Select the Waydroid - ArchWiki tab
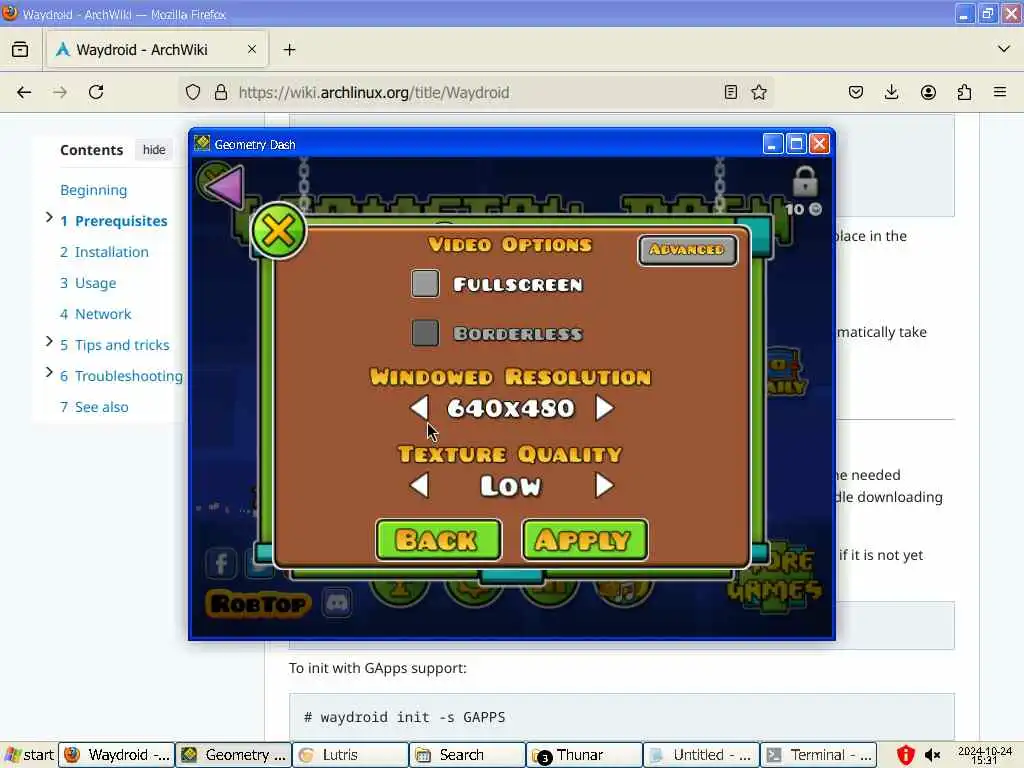 click(157, 50)
